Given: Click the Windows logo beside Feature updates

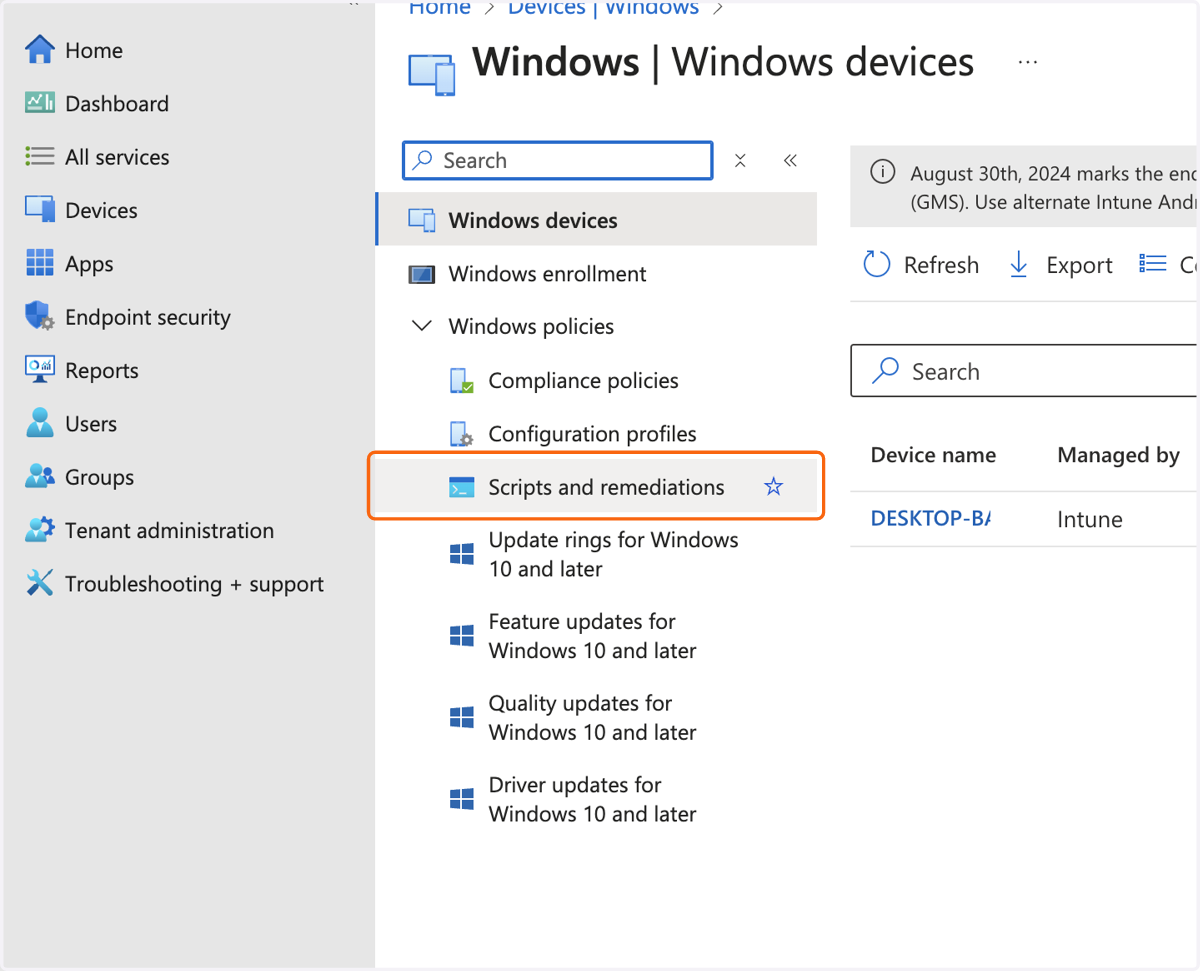Looking at the screenshot, I should coord(461,636).
